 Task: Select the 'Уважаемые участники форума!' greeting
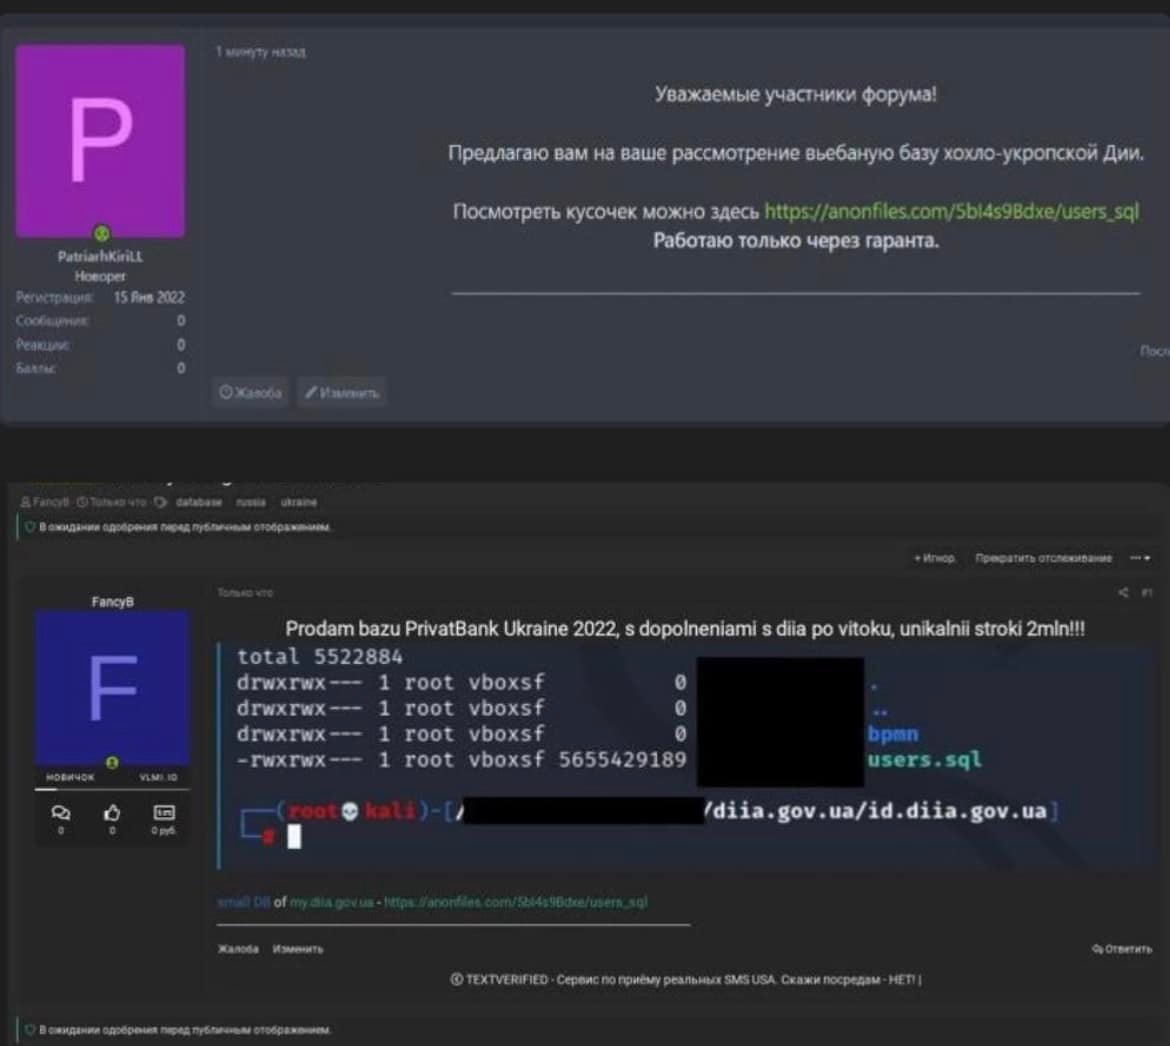[795, 94]
